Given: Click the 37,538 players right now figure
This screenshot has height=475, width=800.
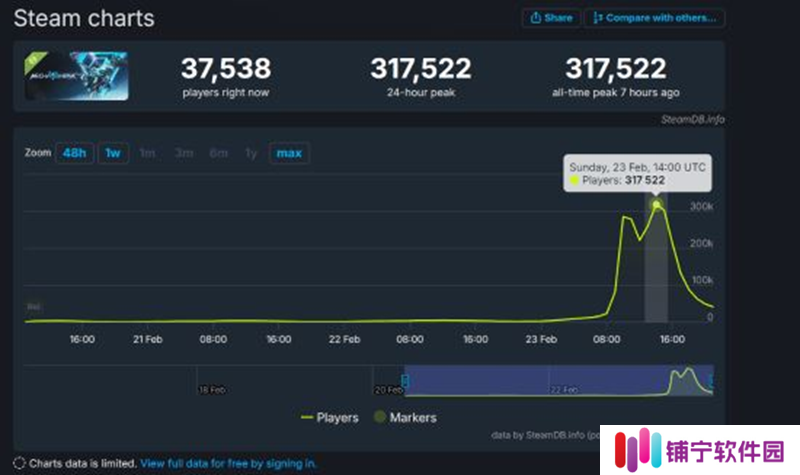Looking at the screenshot, I should click(x=226, y=68).
